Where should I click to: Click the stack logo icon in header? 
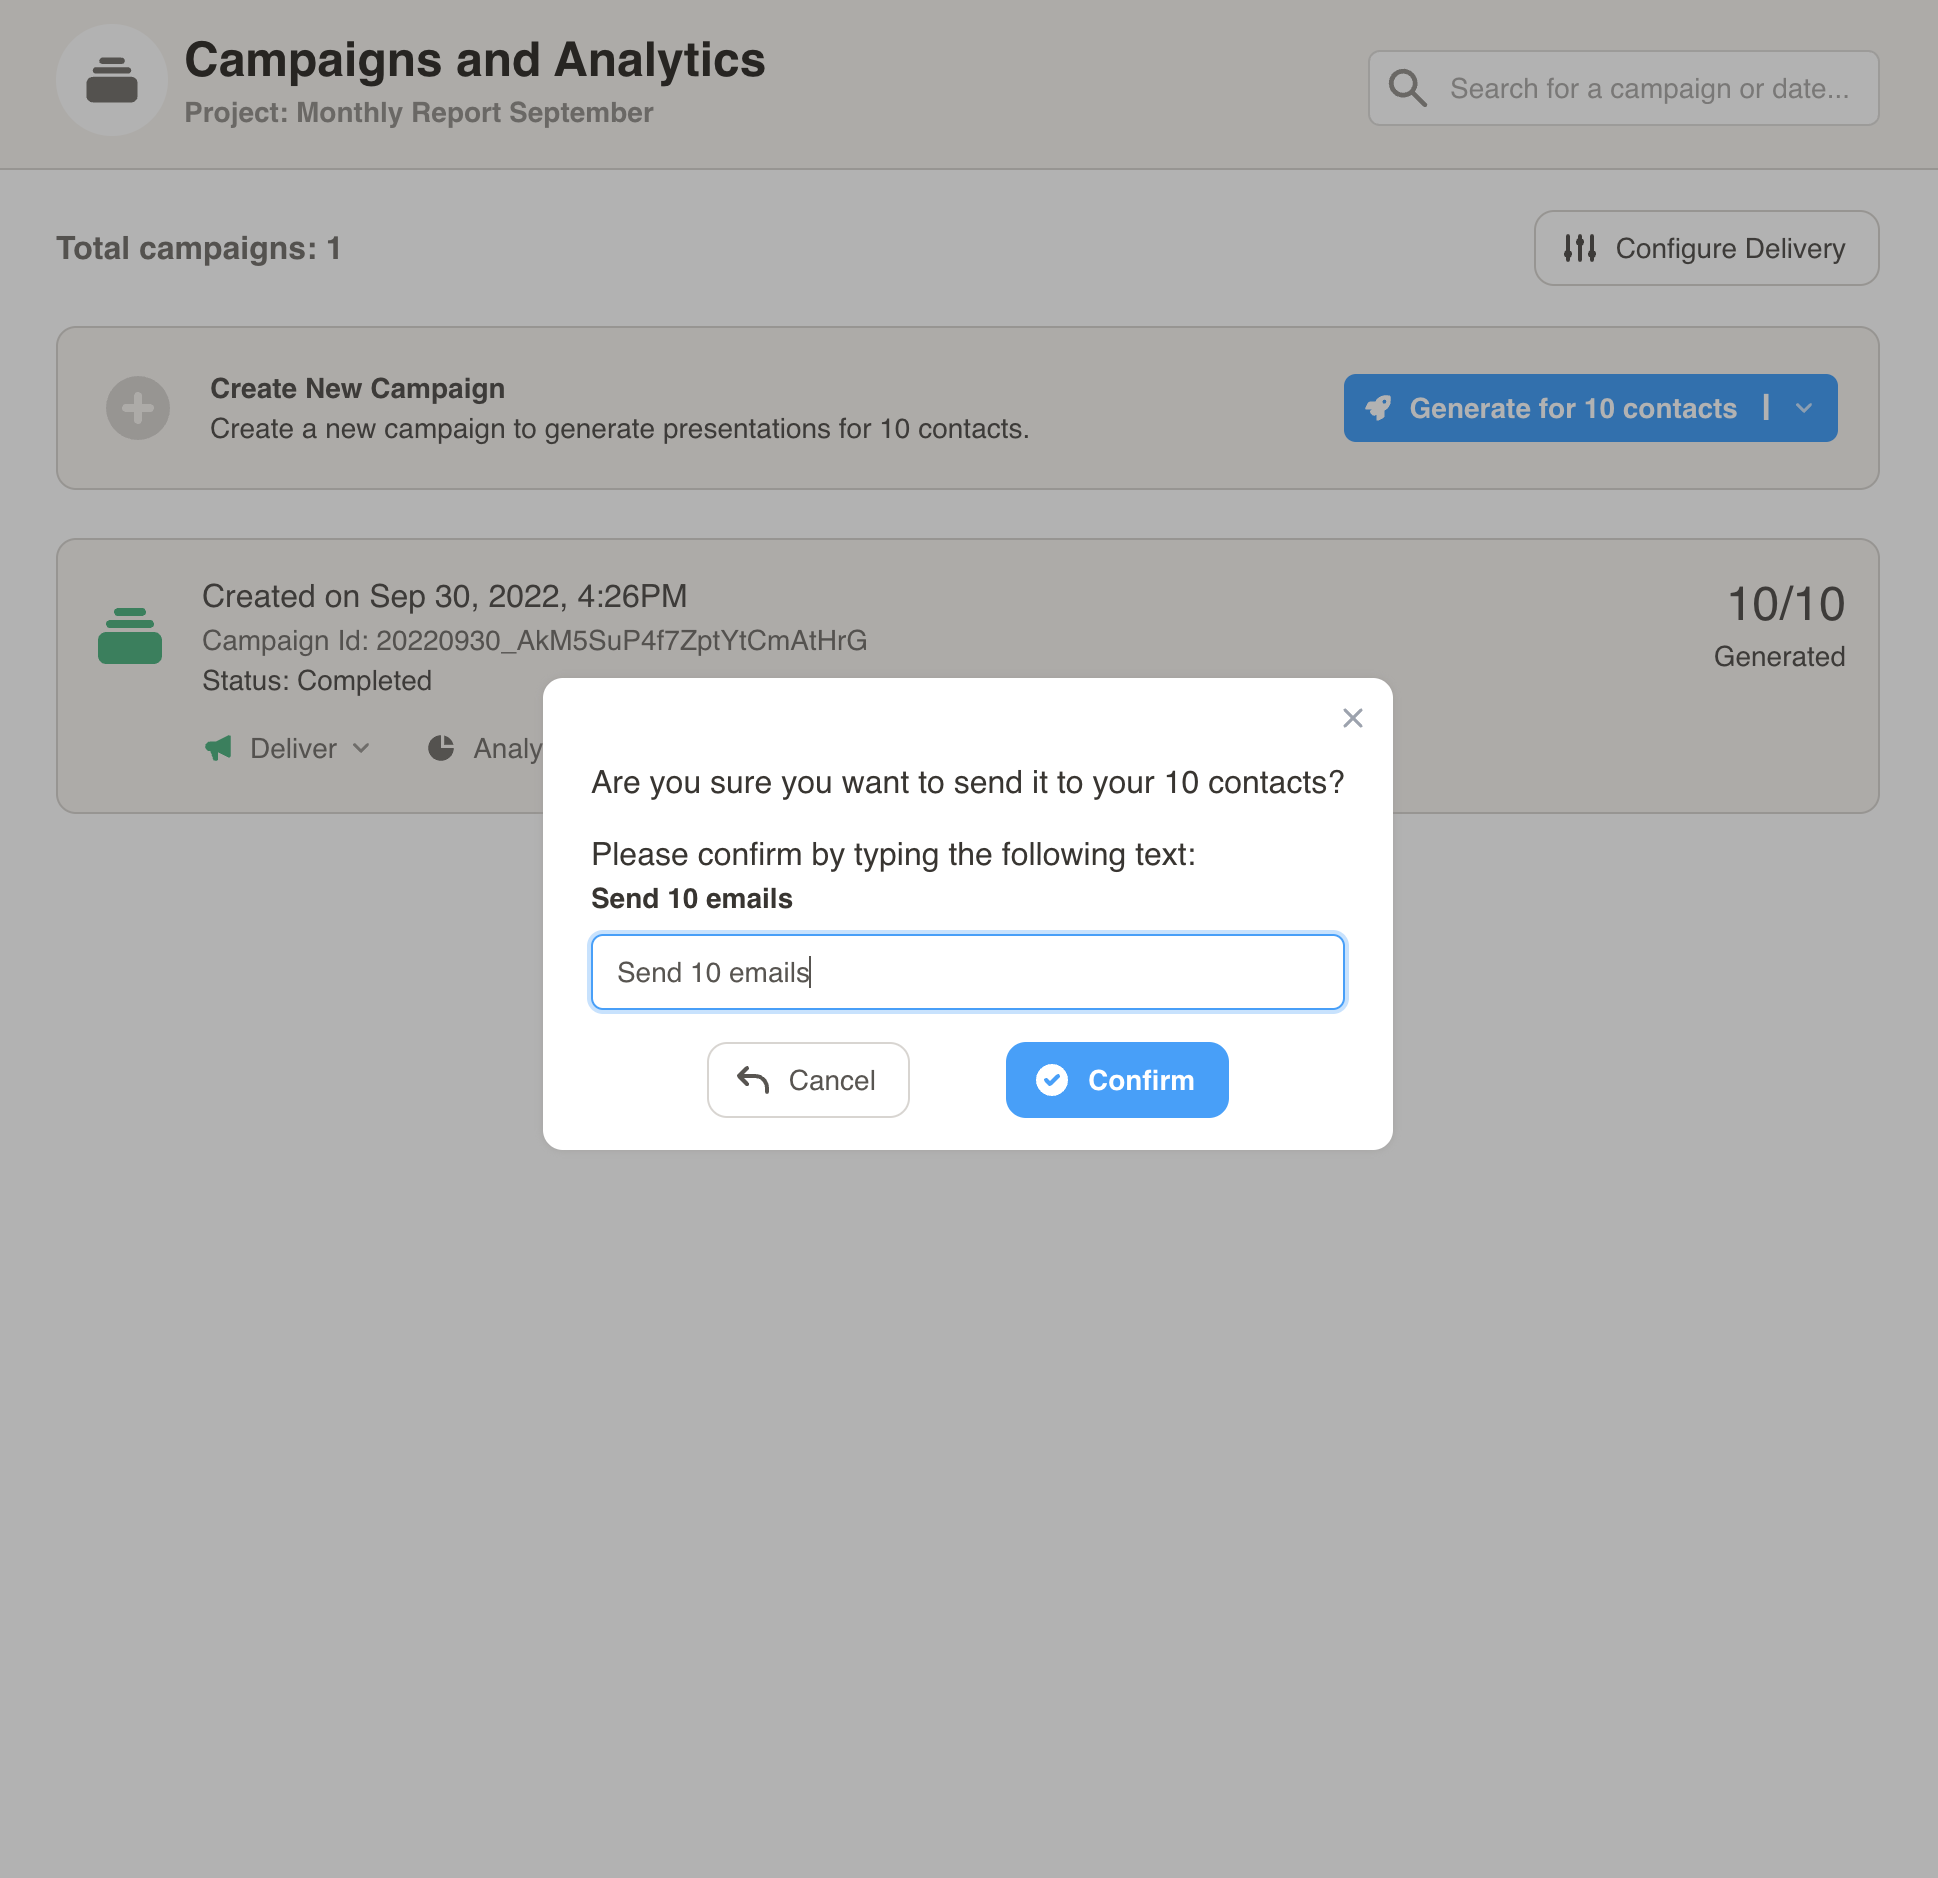pyautogui.click(x=111, y=80)
